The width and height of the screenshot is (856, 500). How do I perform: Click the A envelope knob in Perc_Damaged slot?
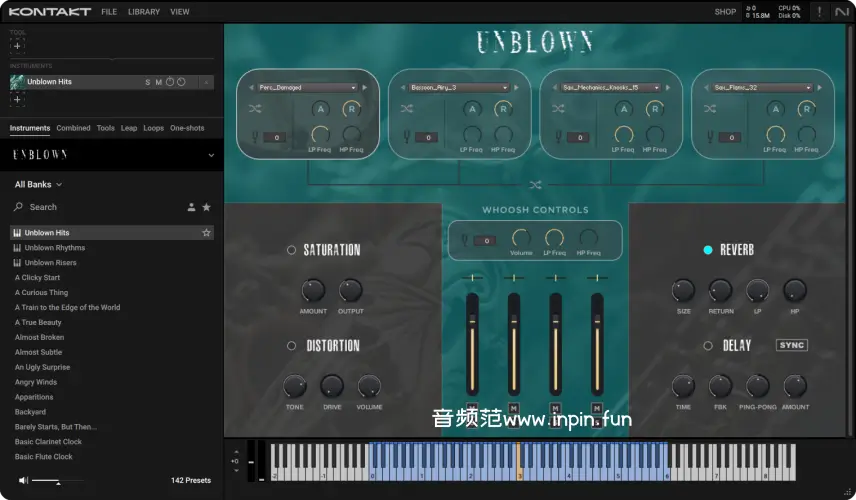pyautogui.click(x=320, y=109)
